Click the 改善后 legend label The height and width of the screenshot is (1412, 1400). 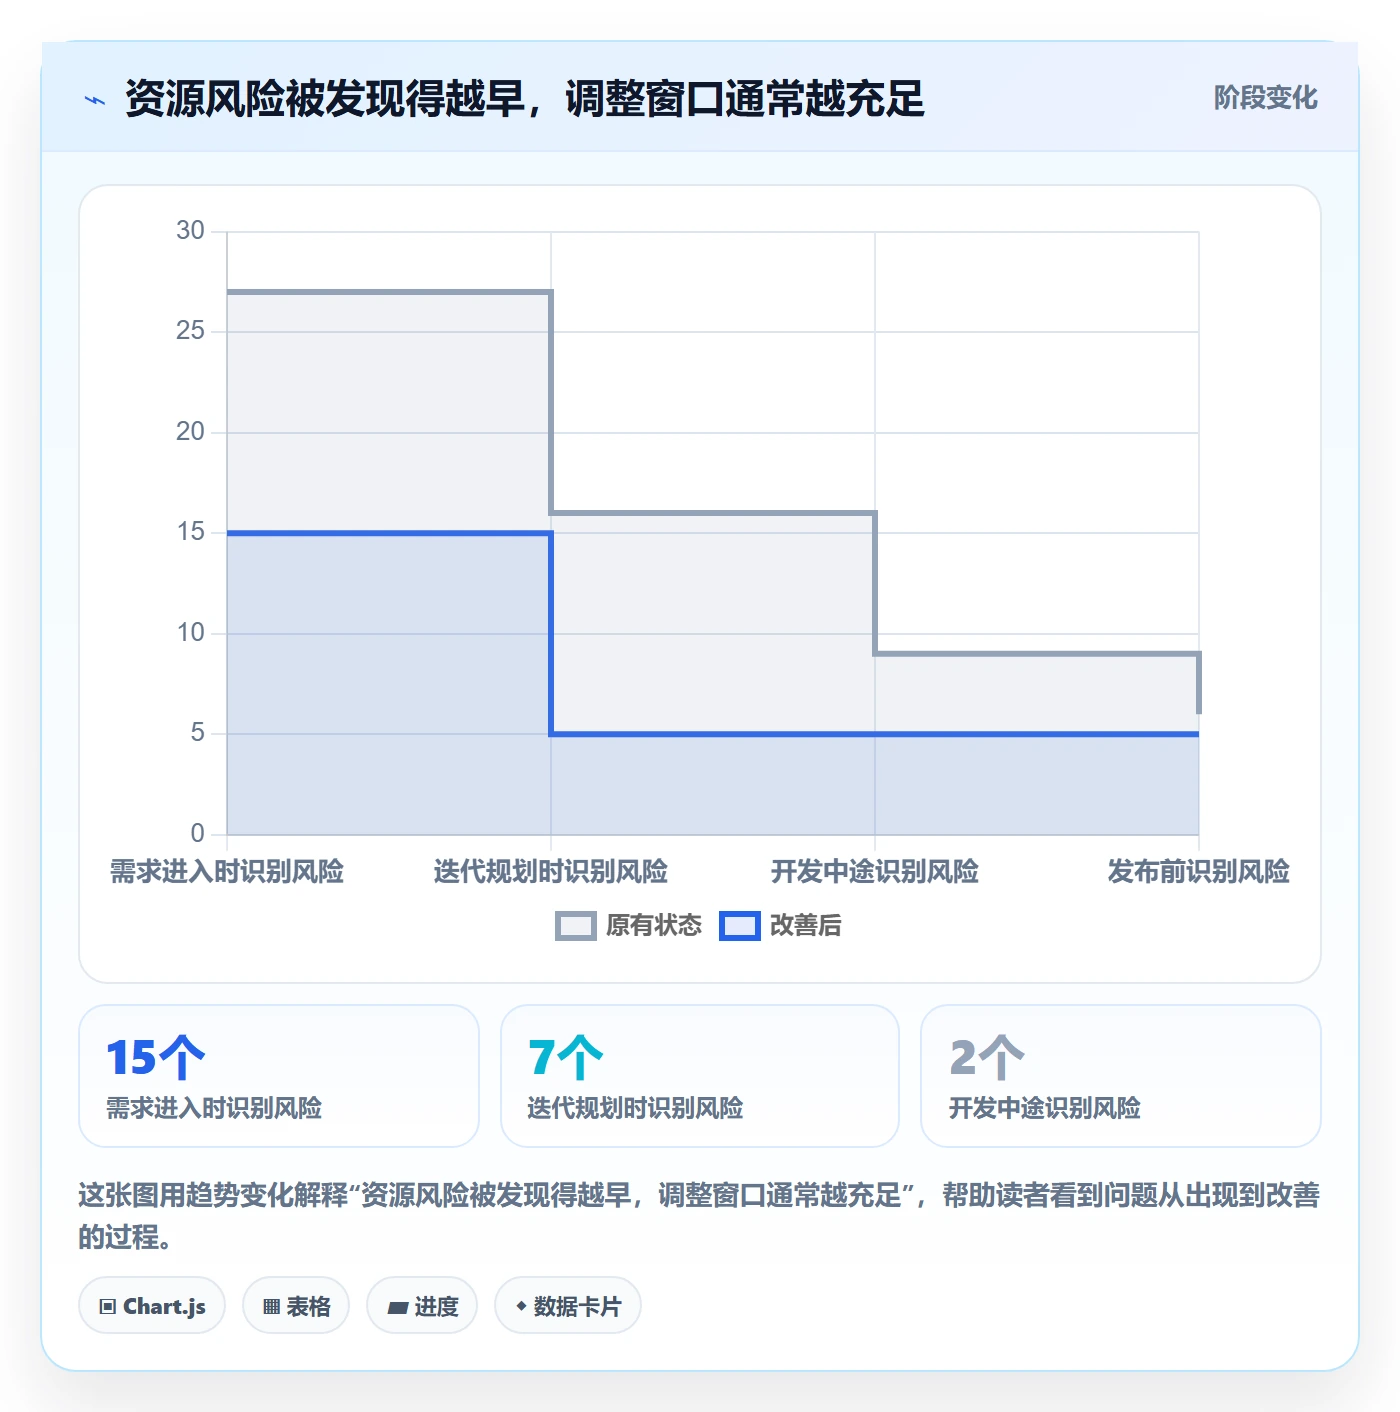805,926
